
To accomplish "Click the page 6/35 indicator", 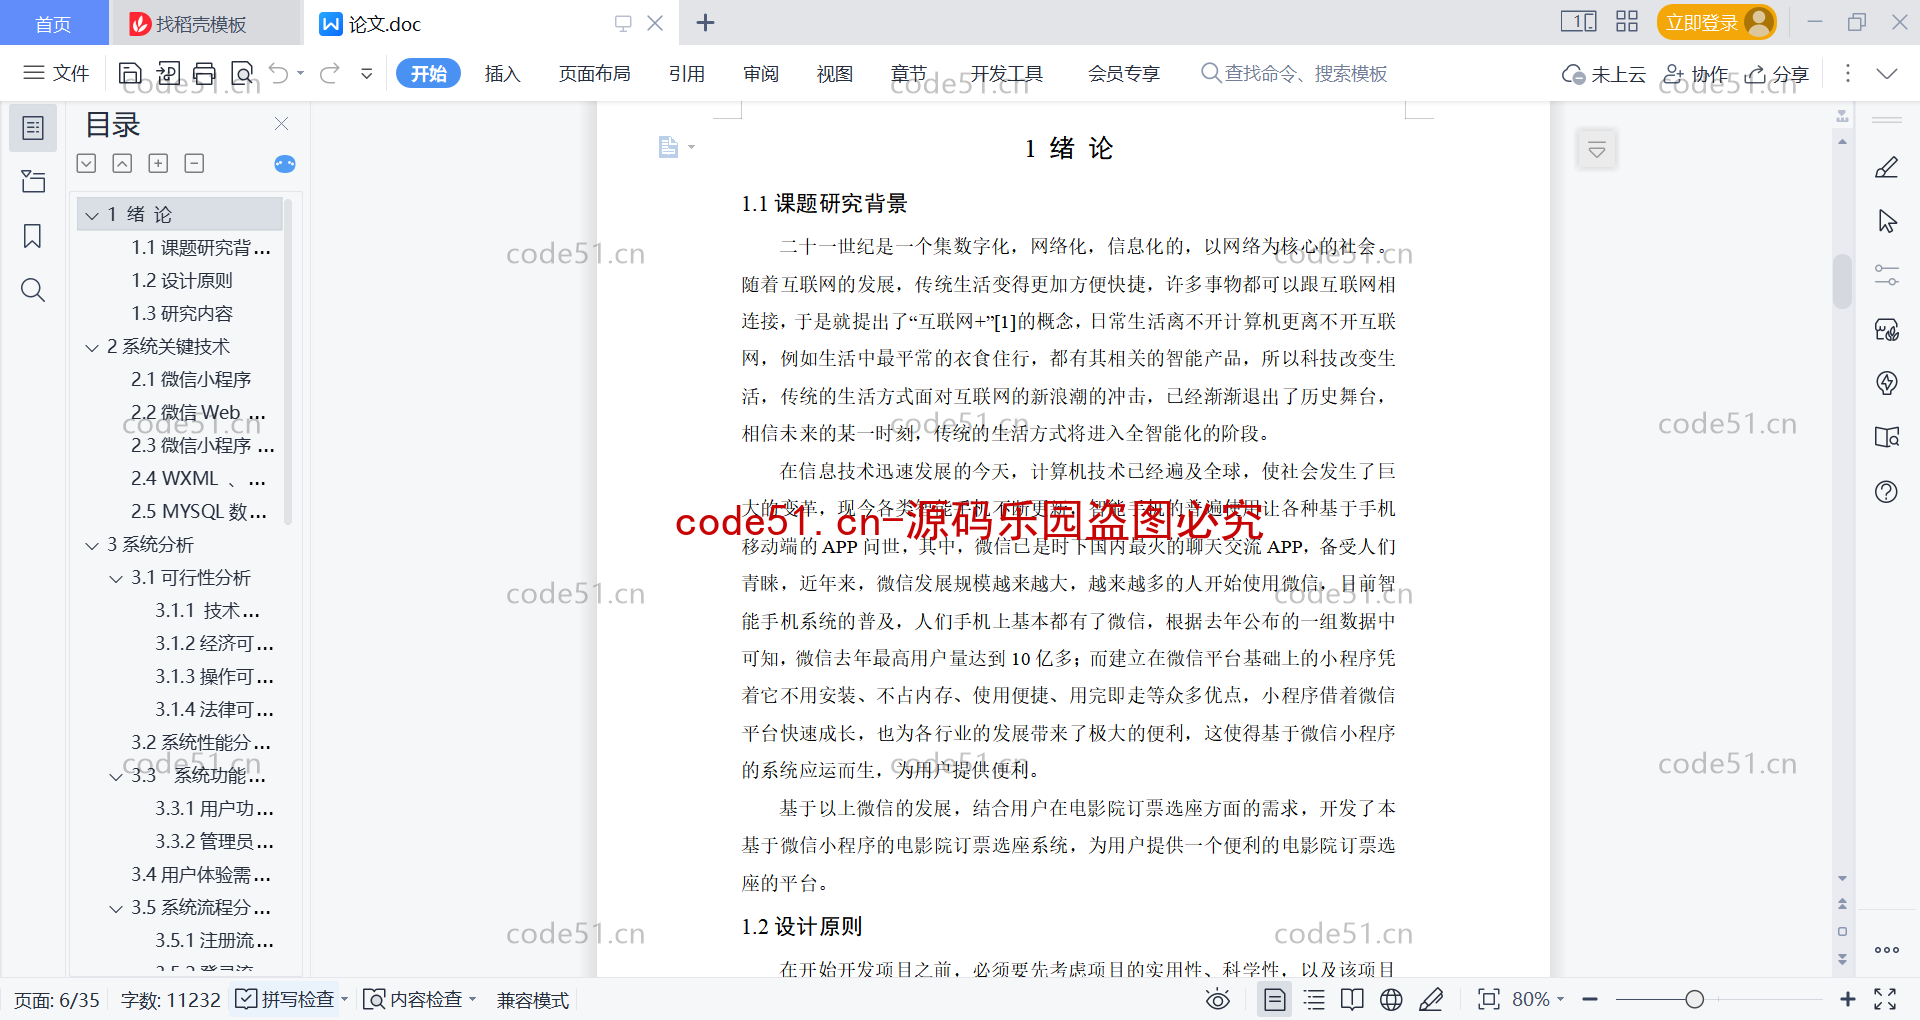I will (x=57, y=1000).
